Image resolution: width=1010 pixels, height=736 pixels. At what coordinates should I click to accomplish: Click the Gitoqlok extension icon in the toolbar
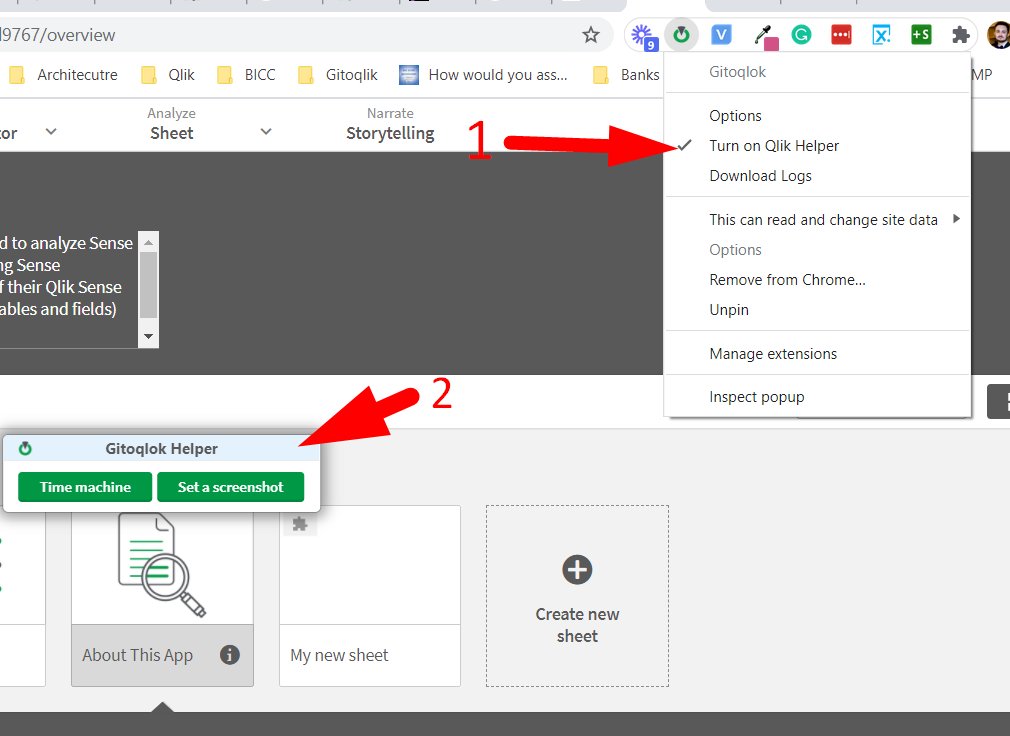681,35
